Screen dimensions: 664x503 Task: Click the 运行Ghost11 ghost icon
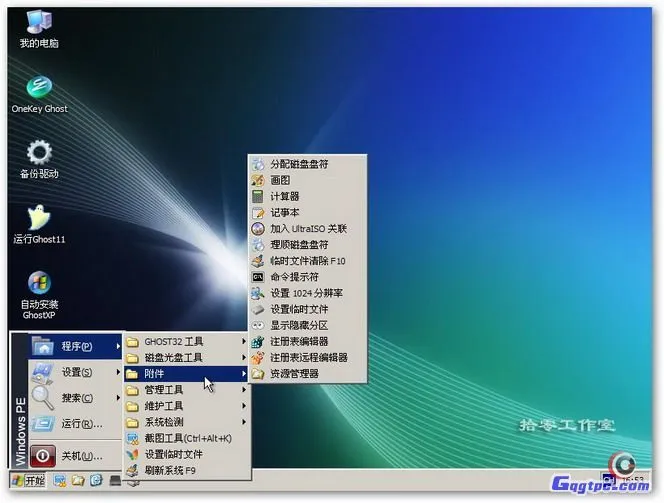tap(39, 224)
